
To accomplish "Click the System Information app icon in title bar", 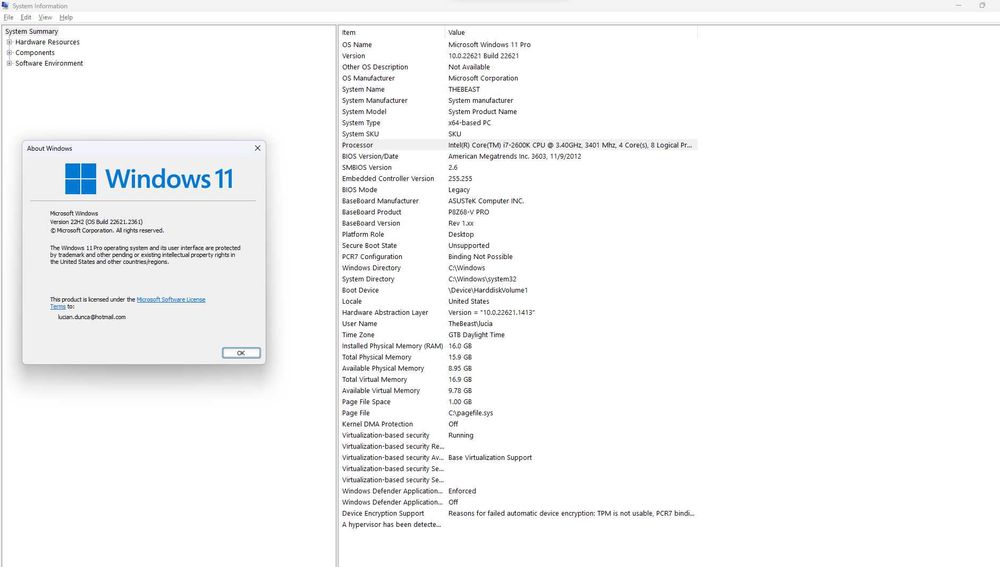I will pyautogui.click(x=5, y=5).
